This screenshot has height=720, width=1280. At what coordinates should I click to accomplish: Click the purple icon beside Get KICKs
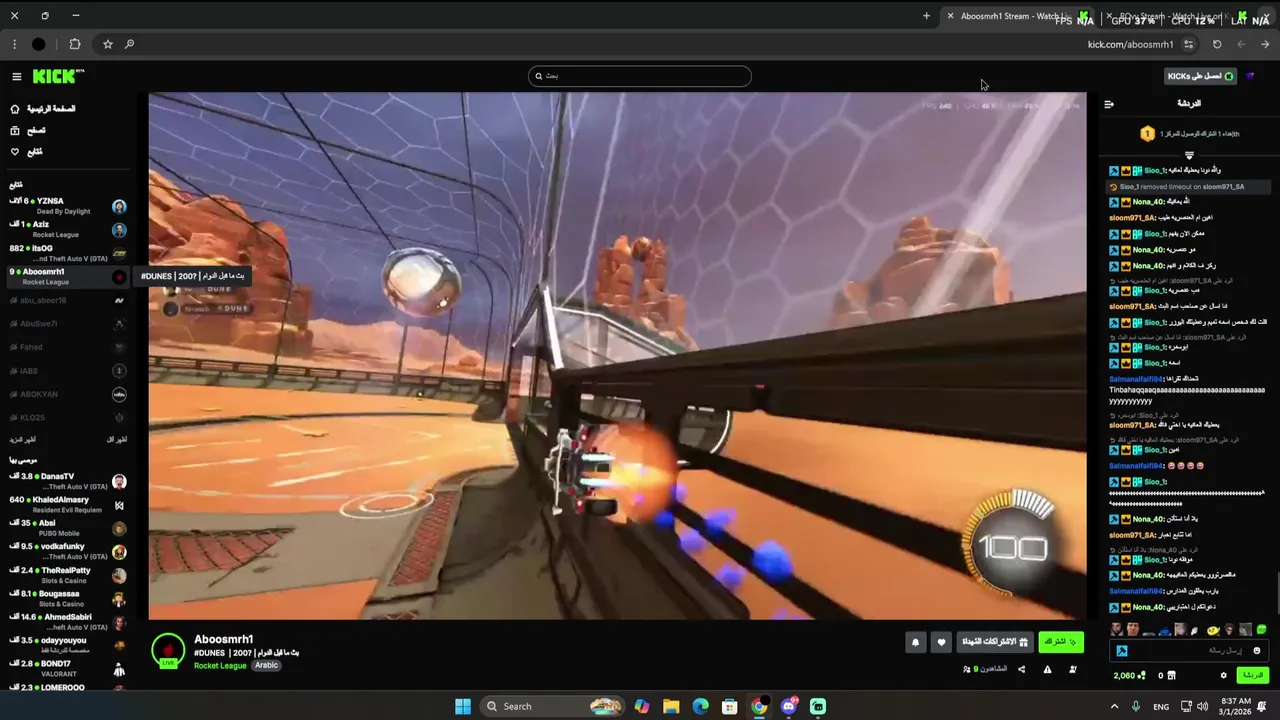1250,76
